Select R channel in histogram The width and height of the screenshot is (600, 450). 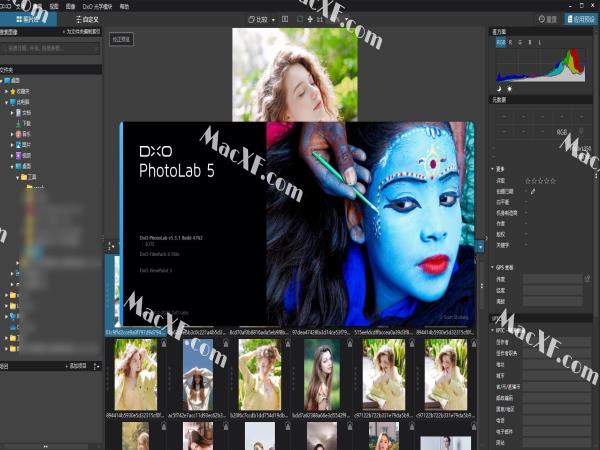(510, 42)
